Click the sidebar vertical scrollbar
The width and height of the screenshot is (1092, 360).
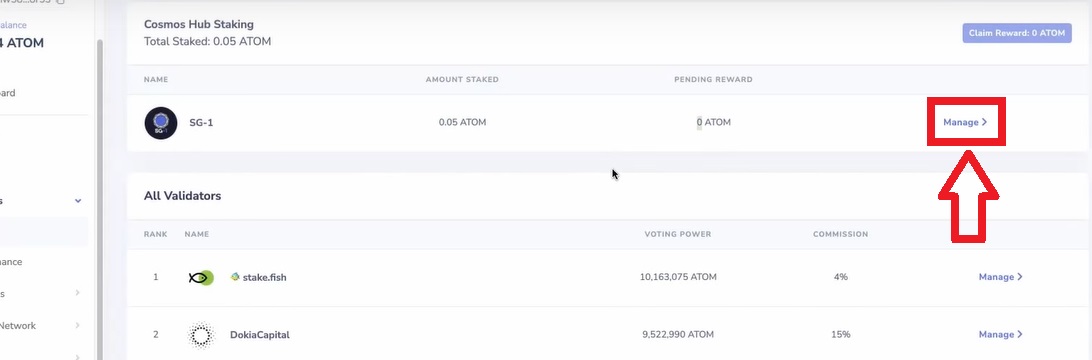click(x=100, y=198)
